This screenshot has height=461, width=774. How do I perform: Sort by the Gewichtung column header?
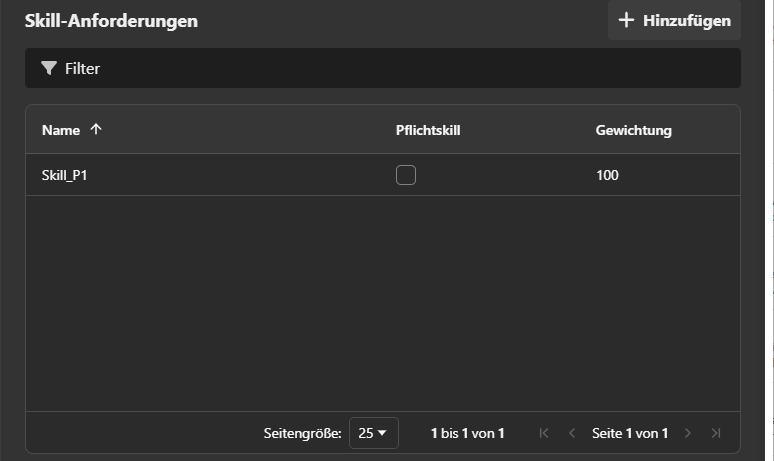(x=633, y=130)
